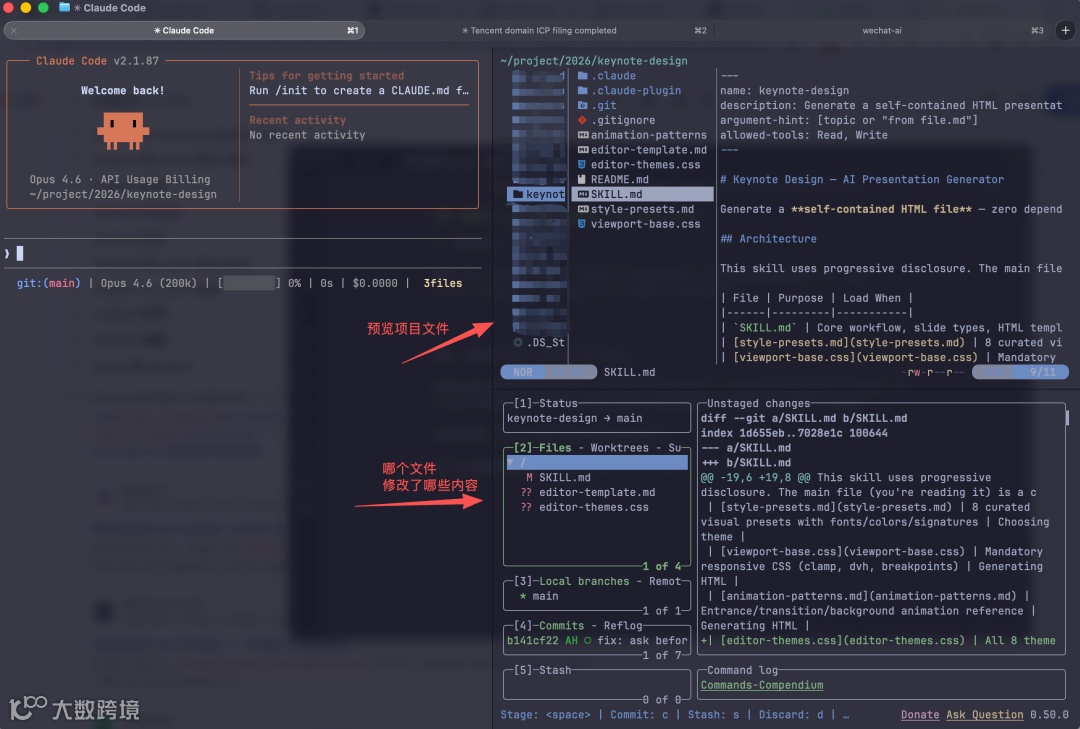Focus the Claude Code prompt input
Screen dimensions: 1080x729
pos(243,254)
